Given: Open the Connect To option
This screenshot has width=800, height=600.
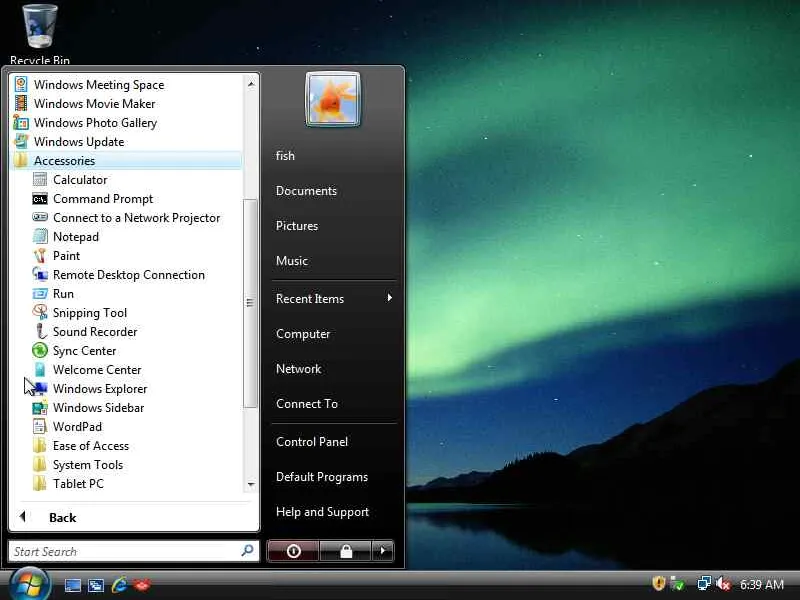Looking at the screenshot, I should point(307,404).
